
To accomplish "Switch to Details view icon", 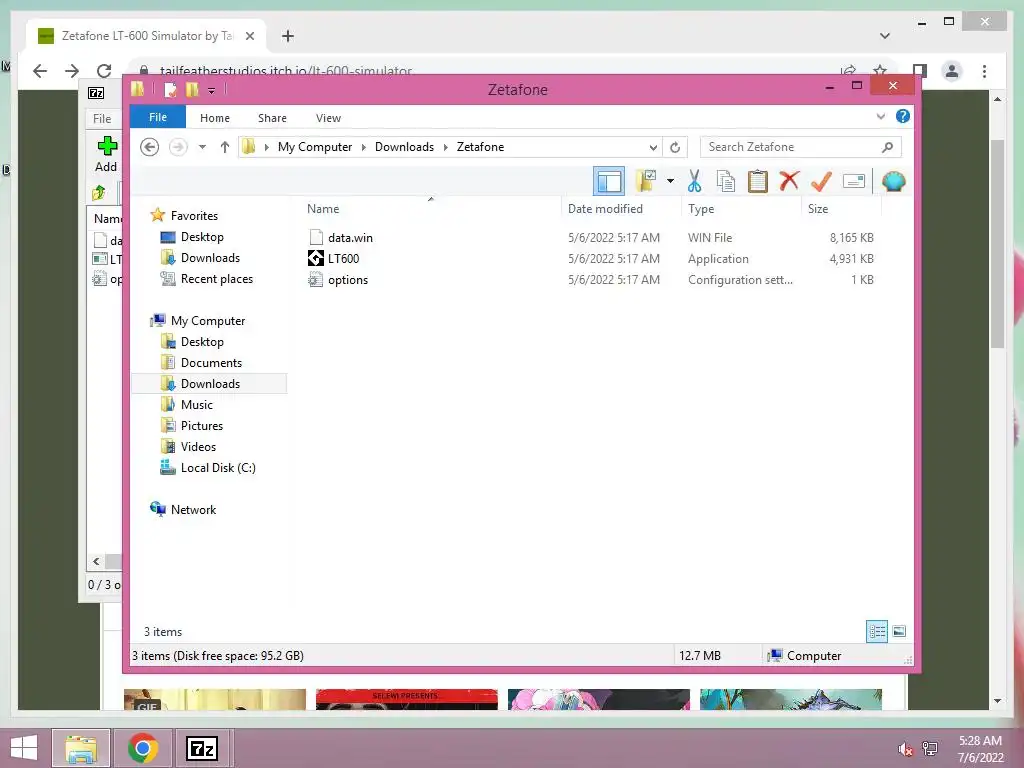I will [877, 631].
